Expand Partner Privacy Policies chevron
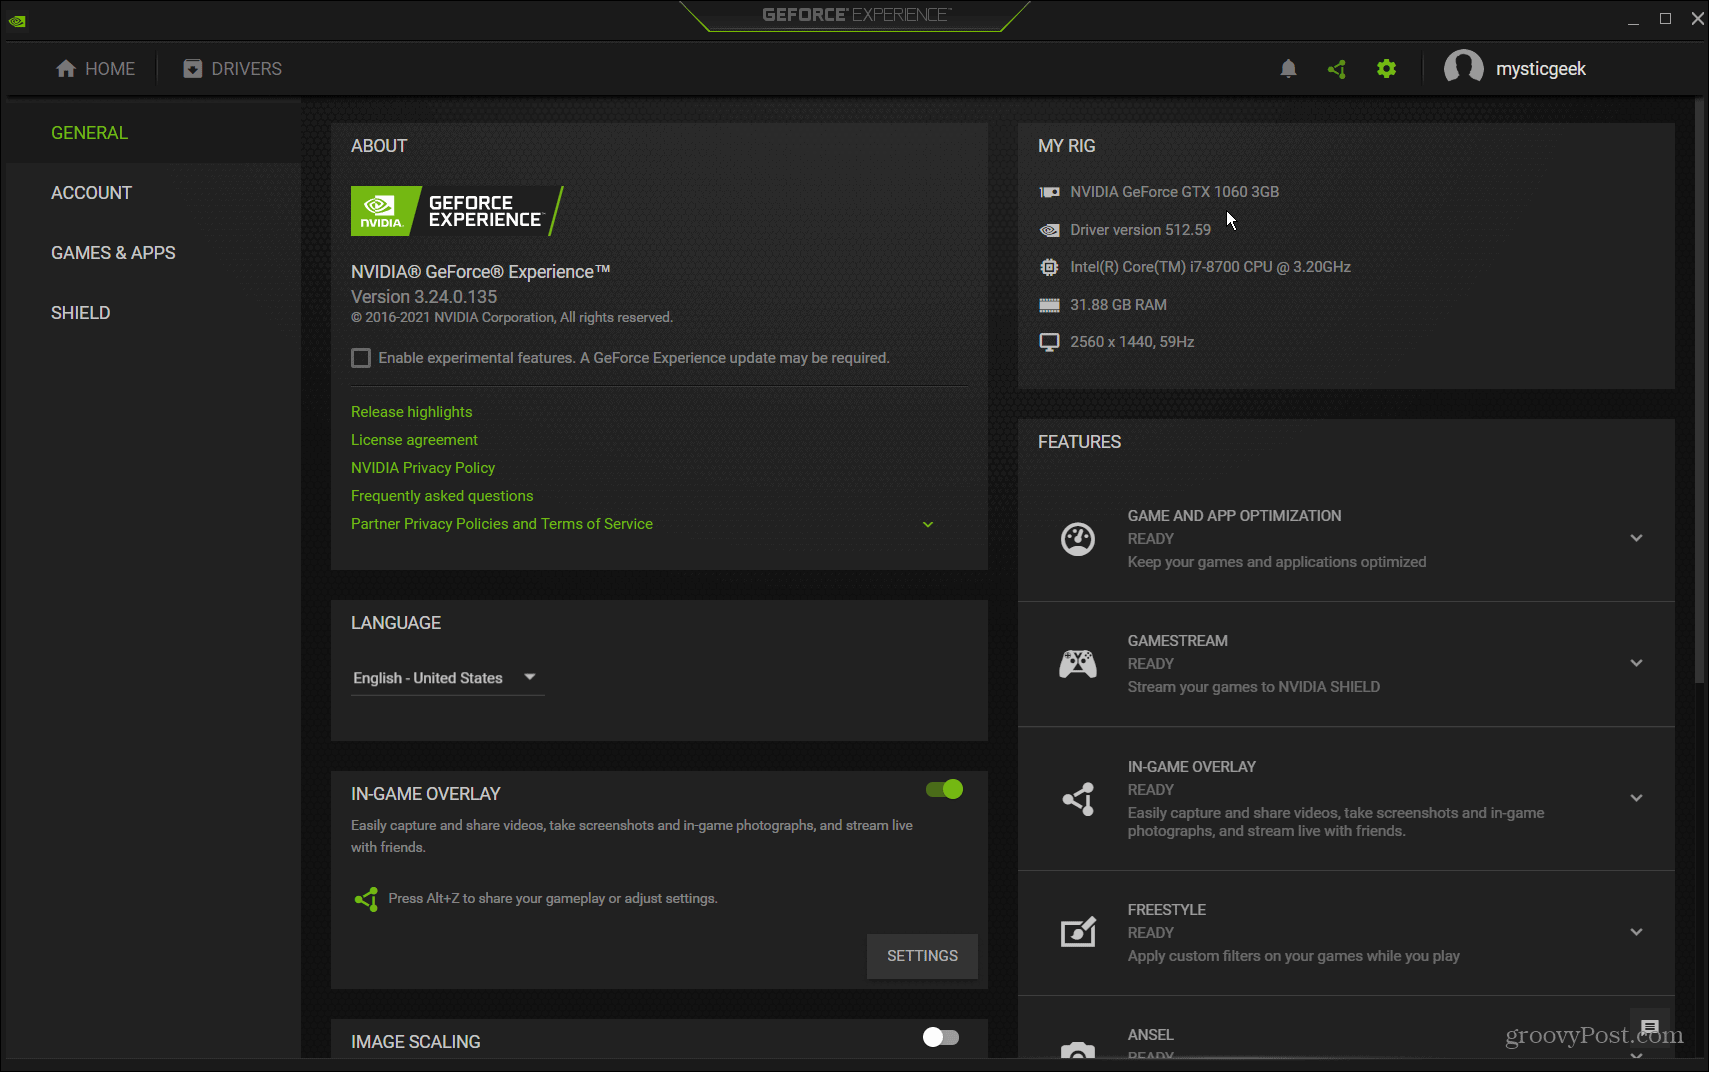 [x=928, y=524]
